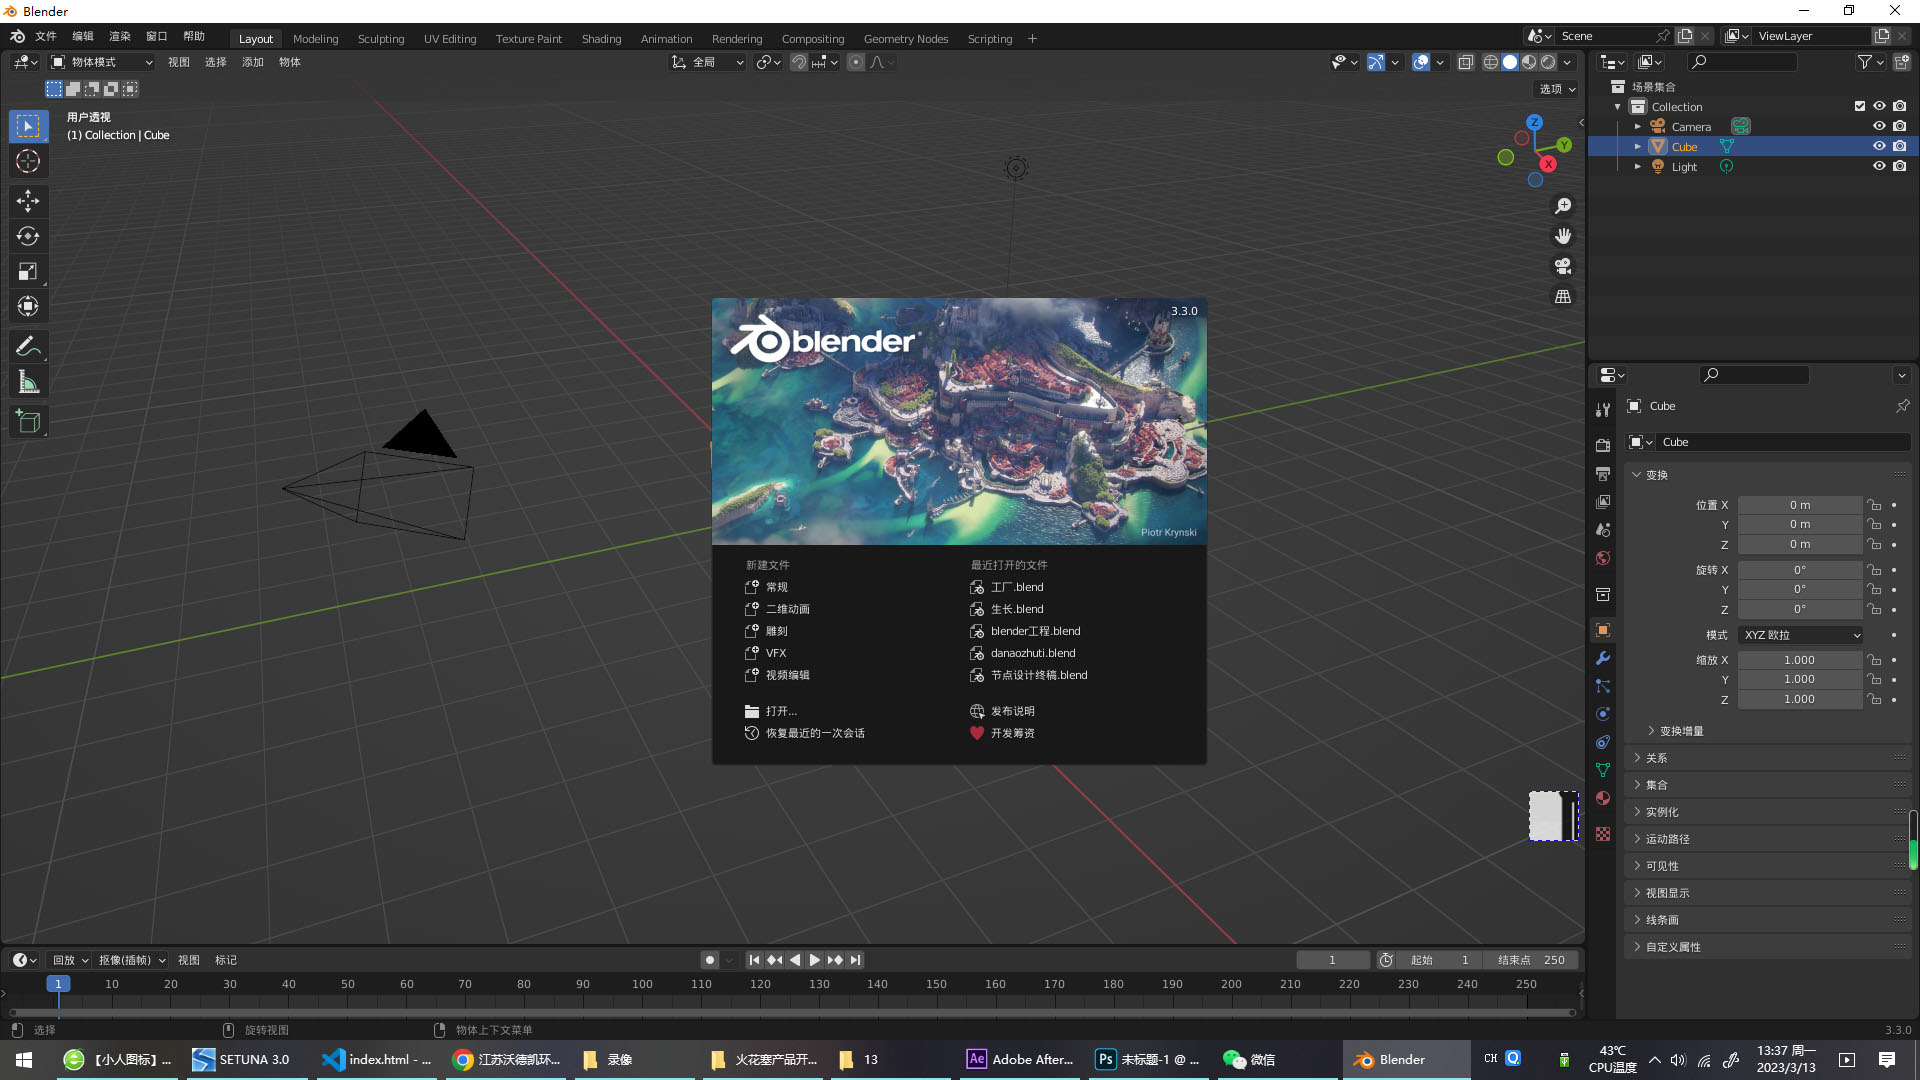Hide Cube in viewport via eye icon
This screenshot has width=1920, height=1080.
click(x=1879, y=146)
